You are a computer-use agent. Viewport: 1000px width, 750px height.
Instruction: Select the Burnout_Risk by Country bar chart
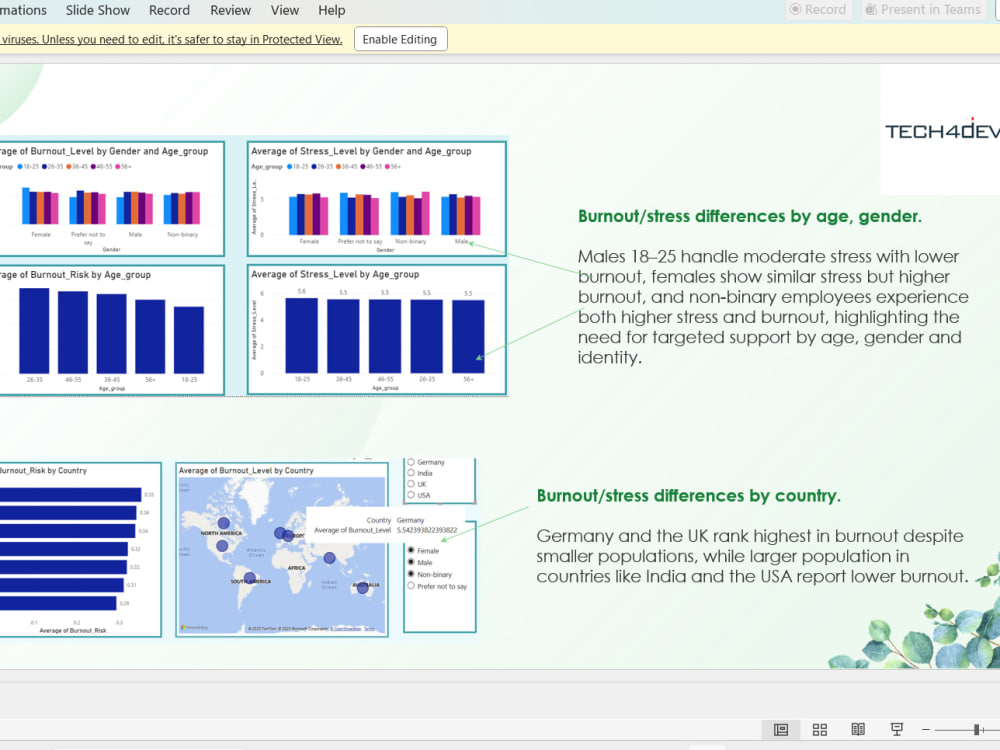click(x=80, y=550)
